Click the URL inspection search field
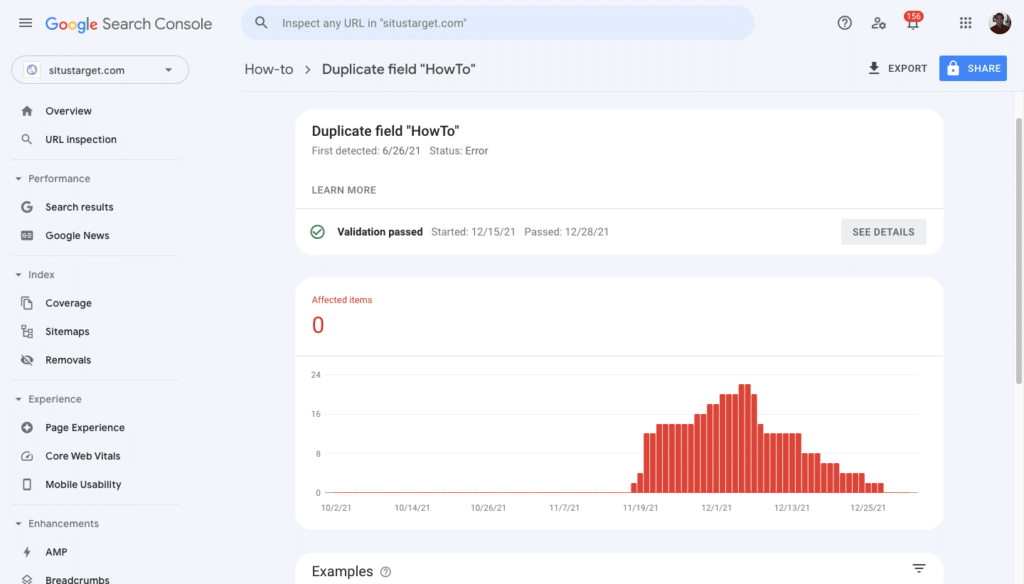1024x584 pixels. [x=498, y=23]
